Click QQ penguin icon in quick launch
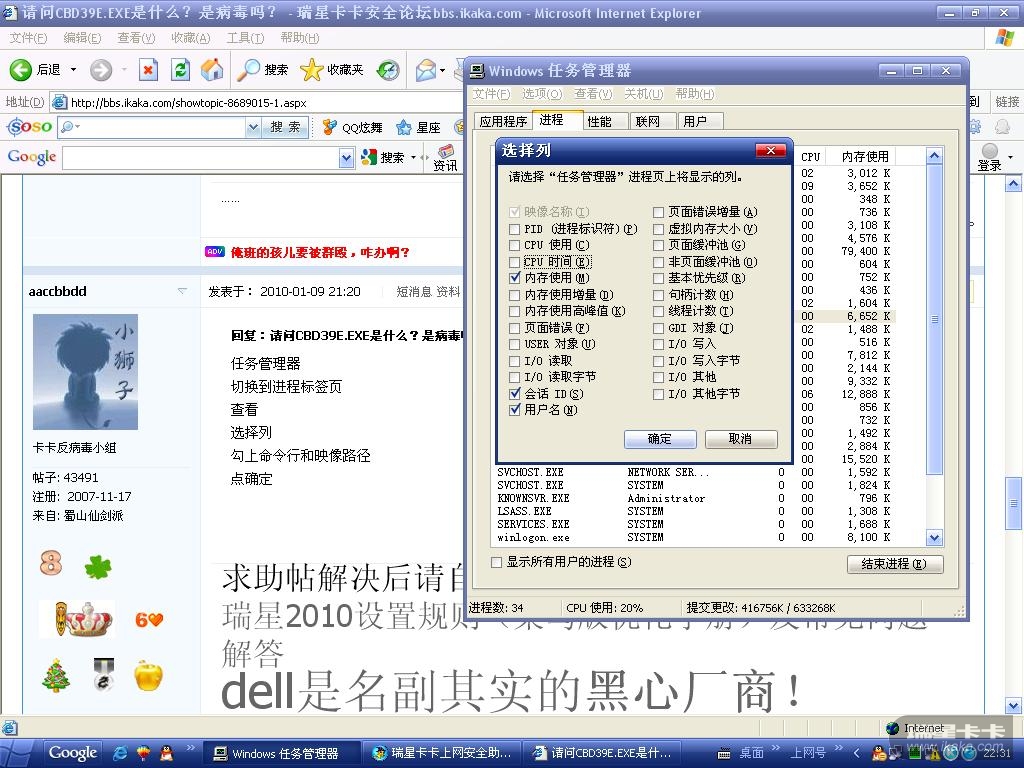The width and height of the screenshot is (1024, 768). [x=167, y=753]
